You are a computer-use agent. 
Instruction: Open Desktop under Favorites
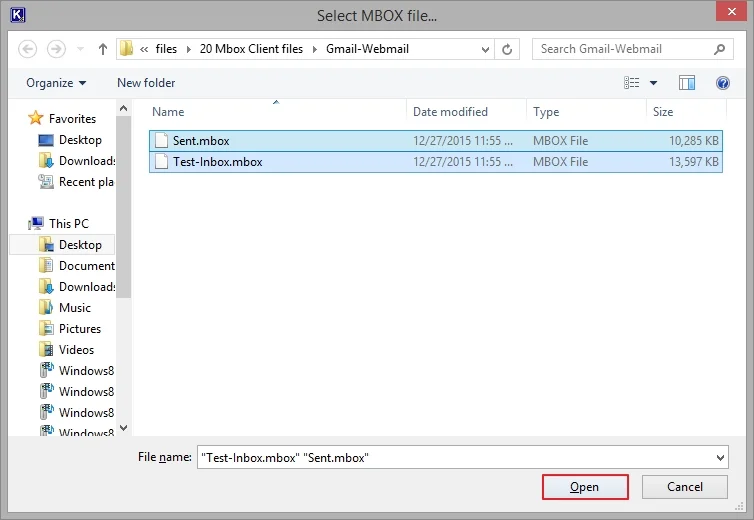80,140
